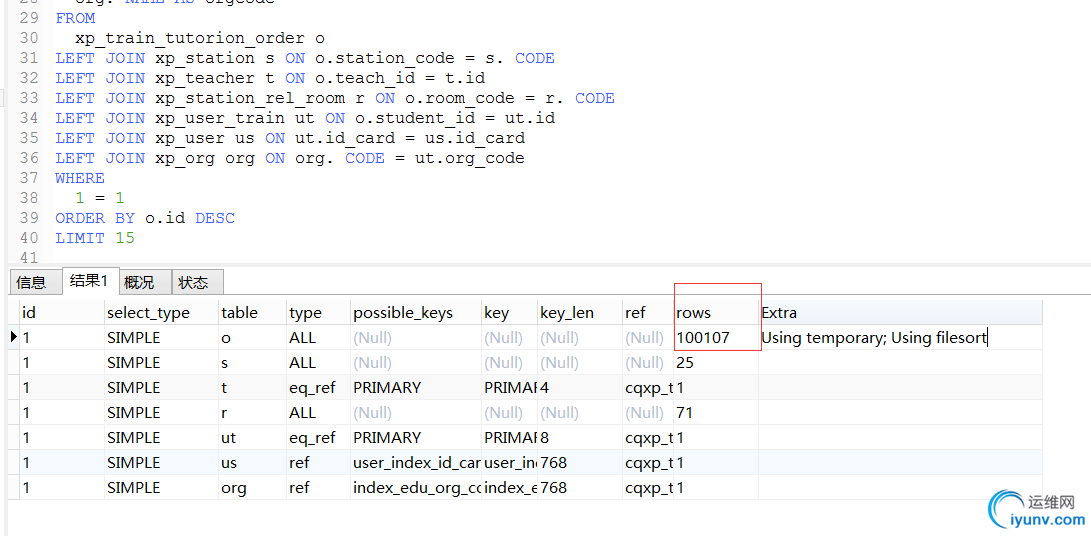Screen dimensions: 1091x536
Task: Click the ref column header
Action: [x=648, y=313]
